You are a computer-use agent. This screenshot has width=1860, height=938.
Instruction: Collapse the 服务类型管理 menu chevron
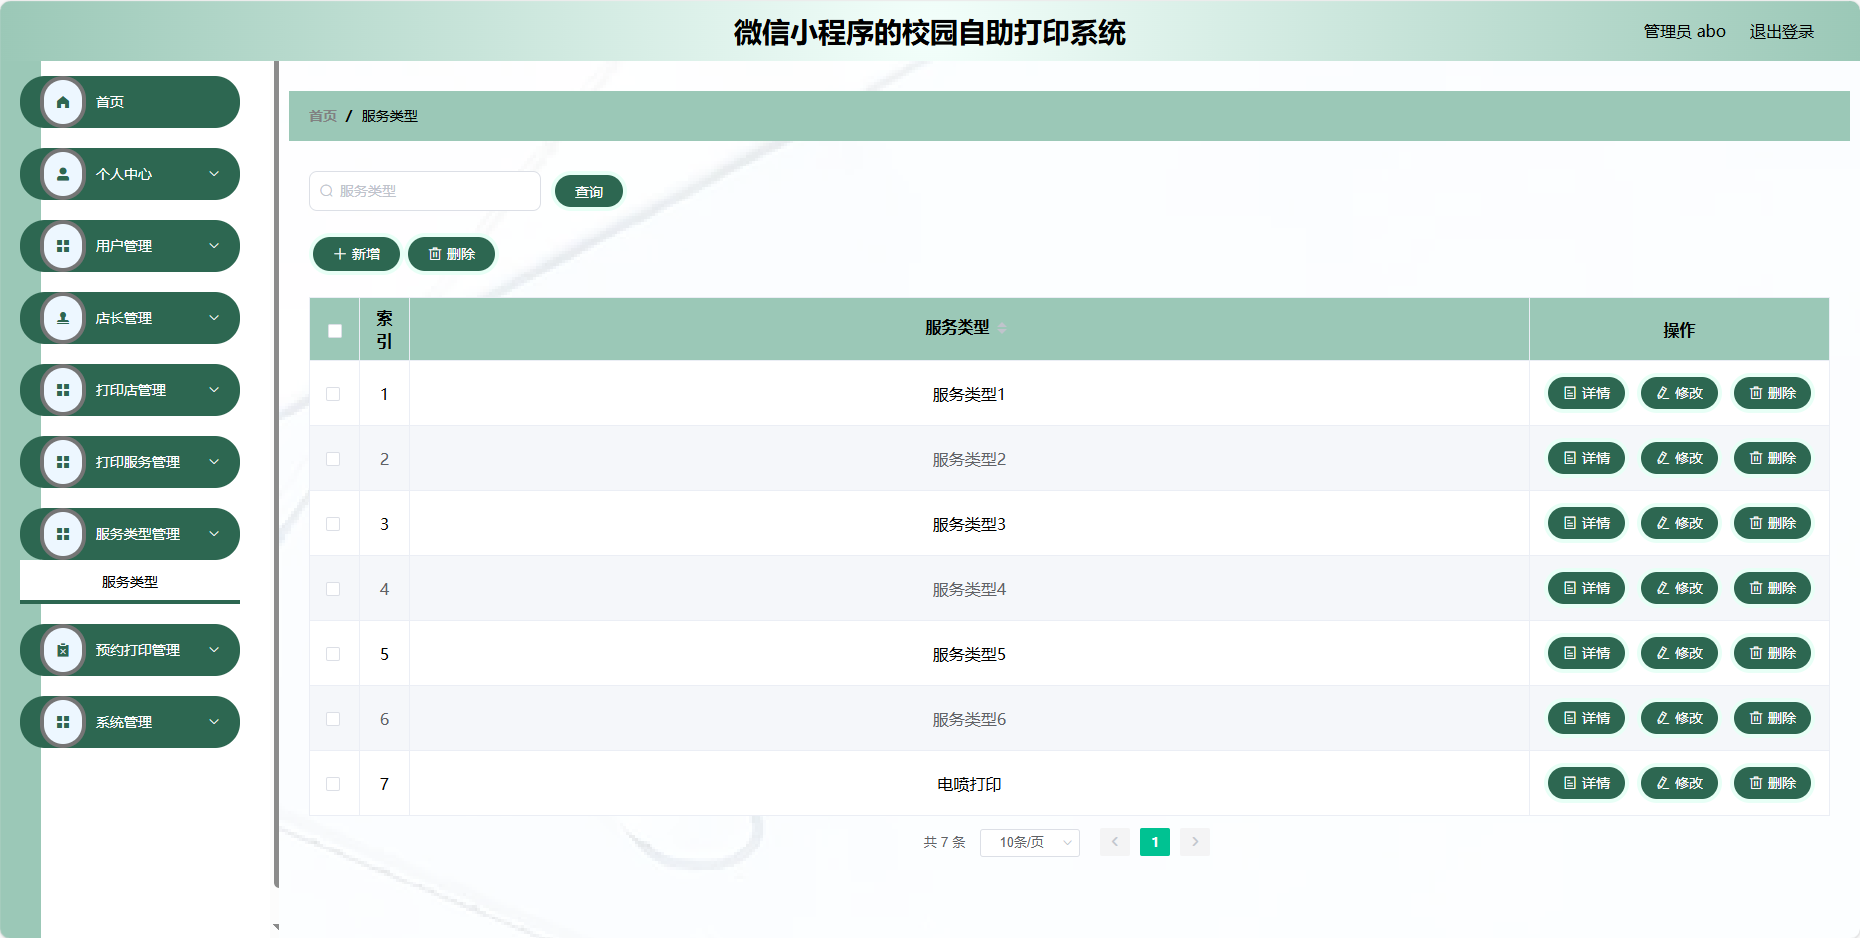pyautogui.click(x=214, y=534)
